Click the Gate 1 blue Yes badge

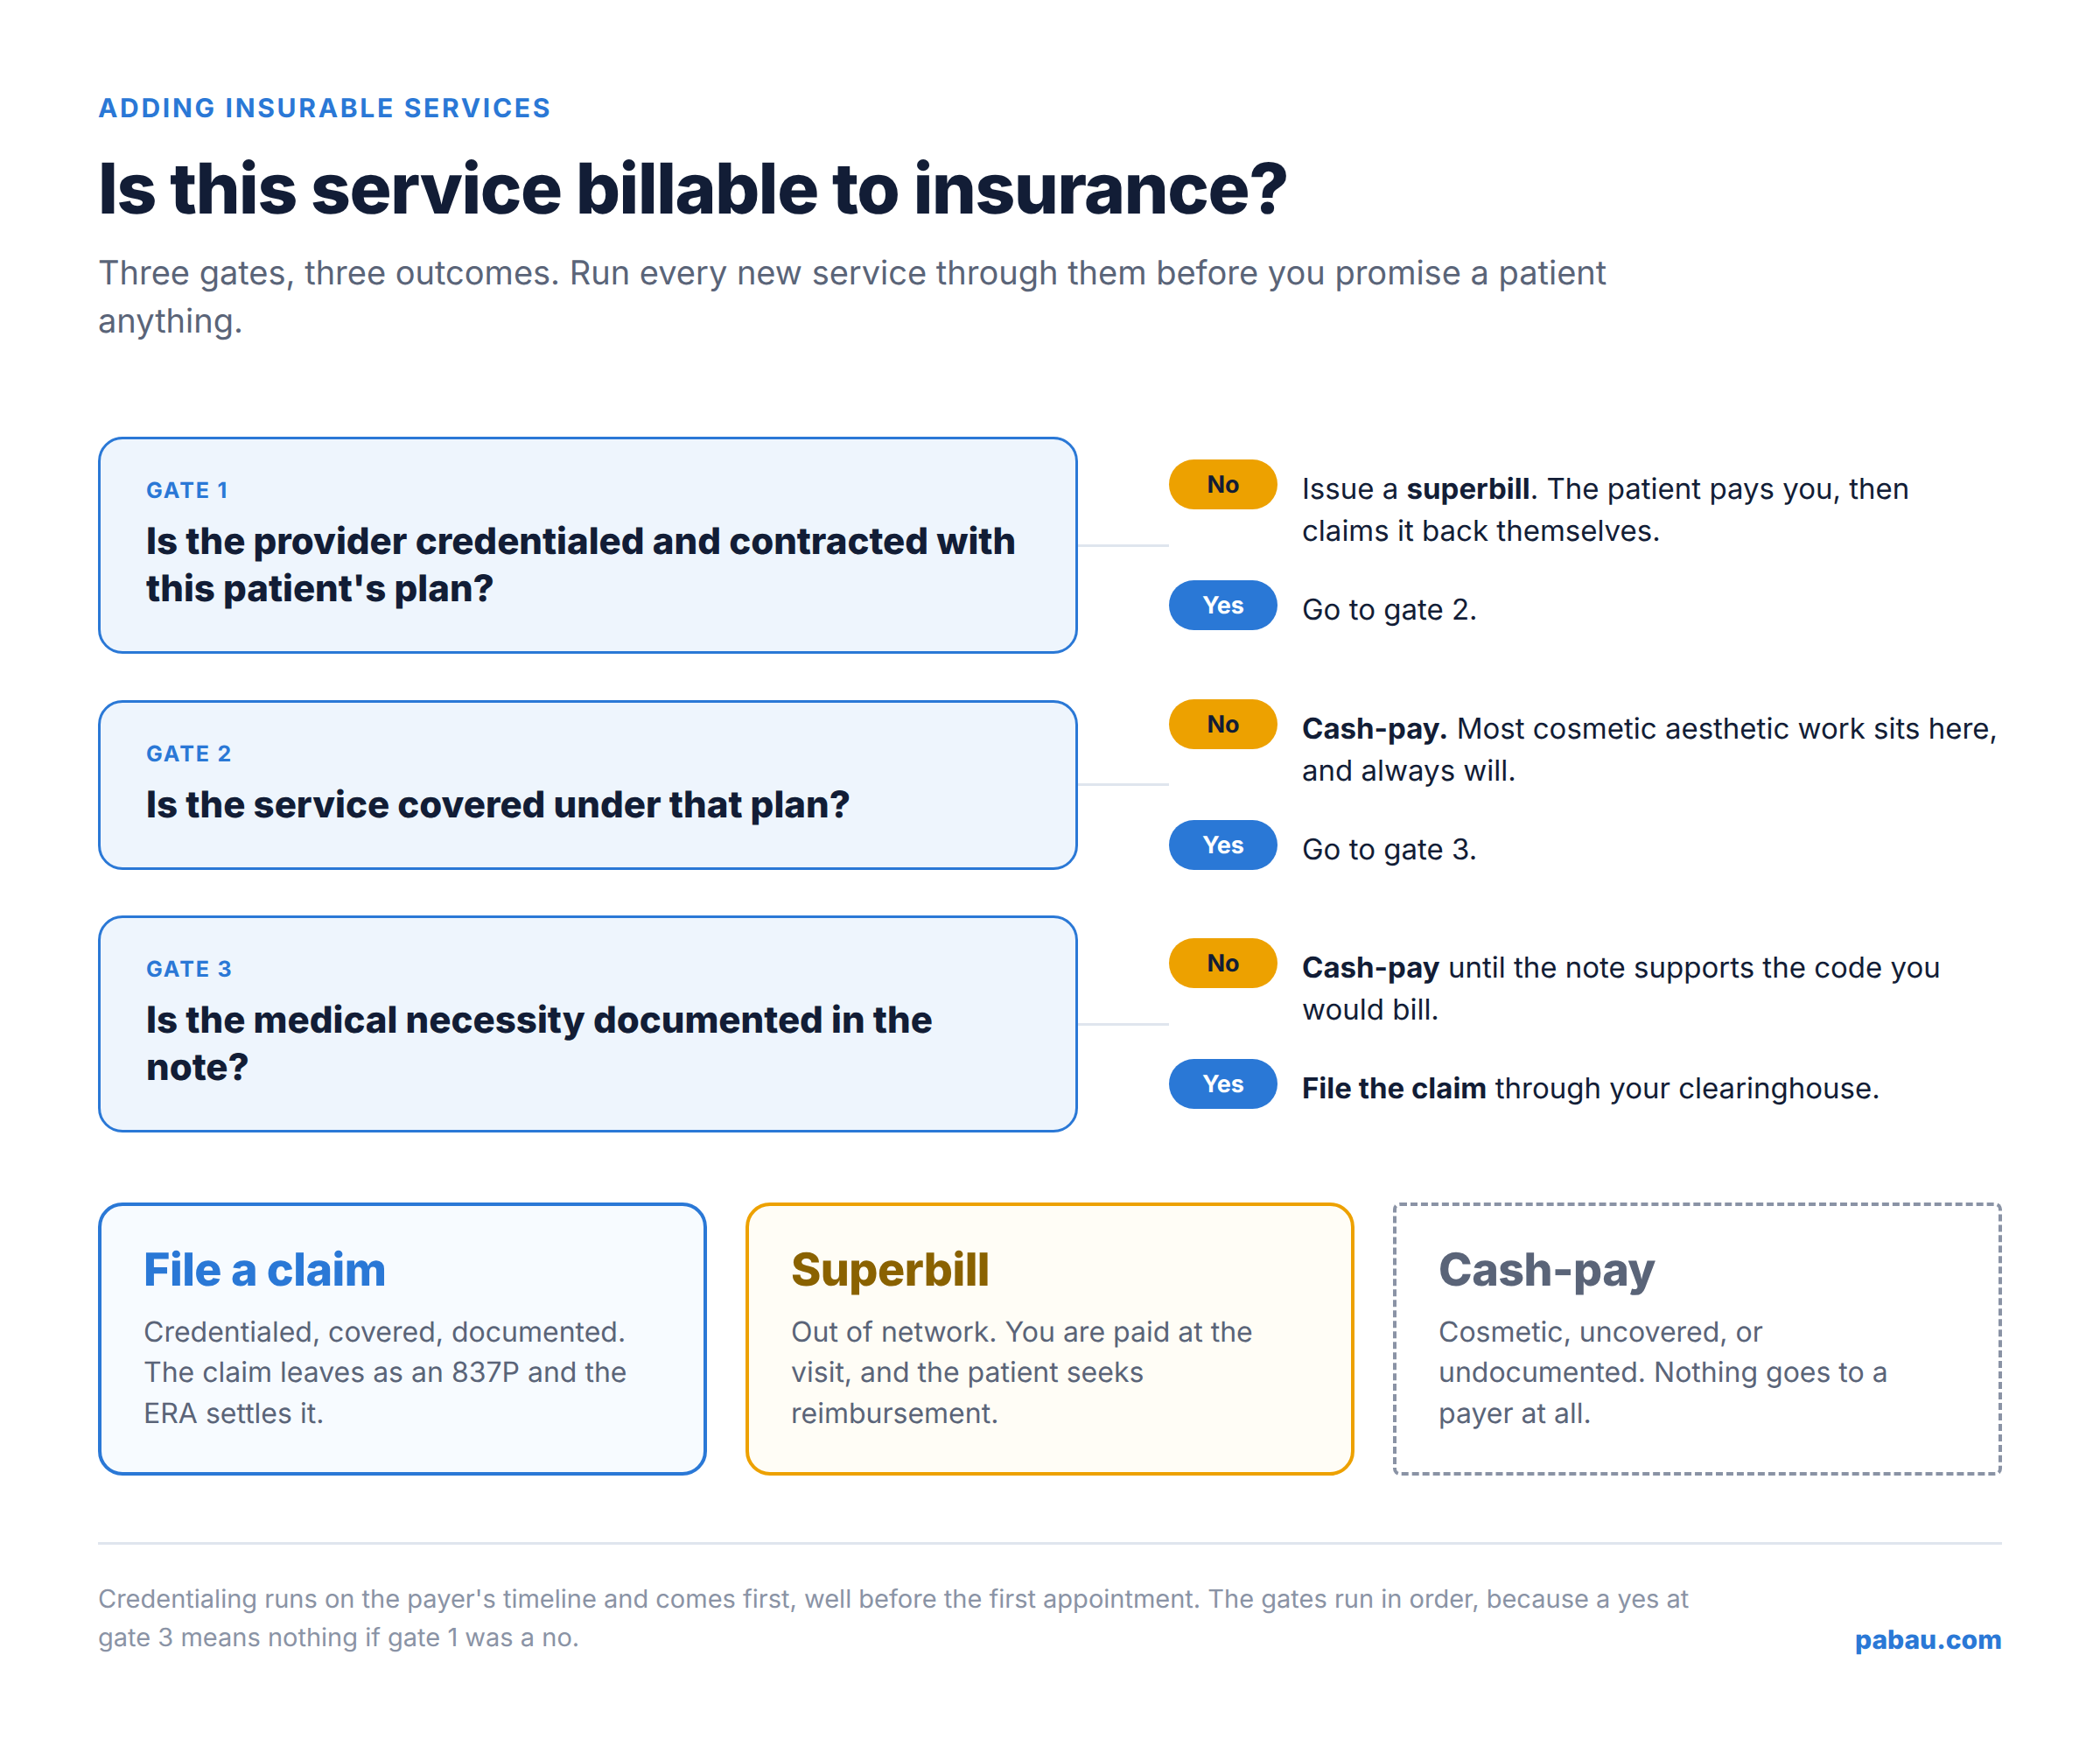pos(1222,605)
